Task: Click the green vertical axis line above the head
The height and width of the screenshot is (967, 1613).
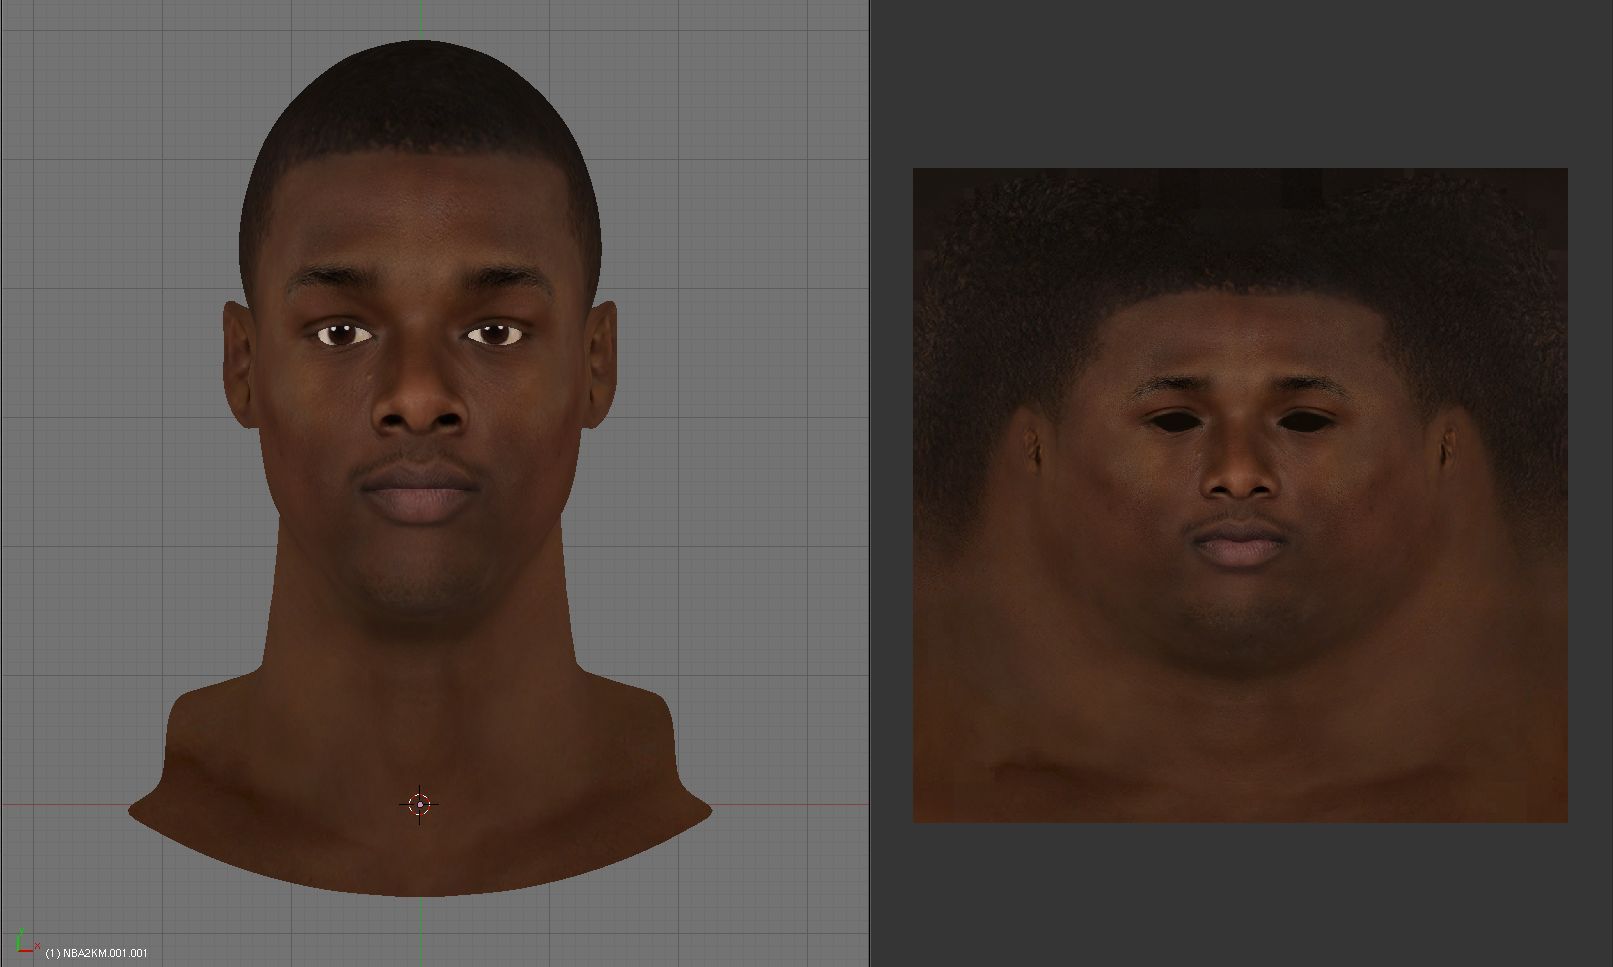Action: [x=421, y=20]
